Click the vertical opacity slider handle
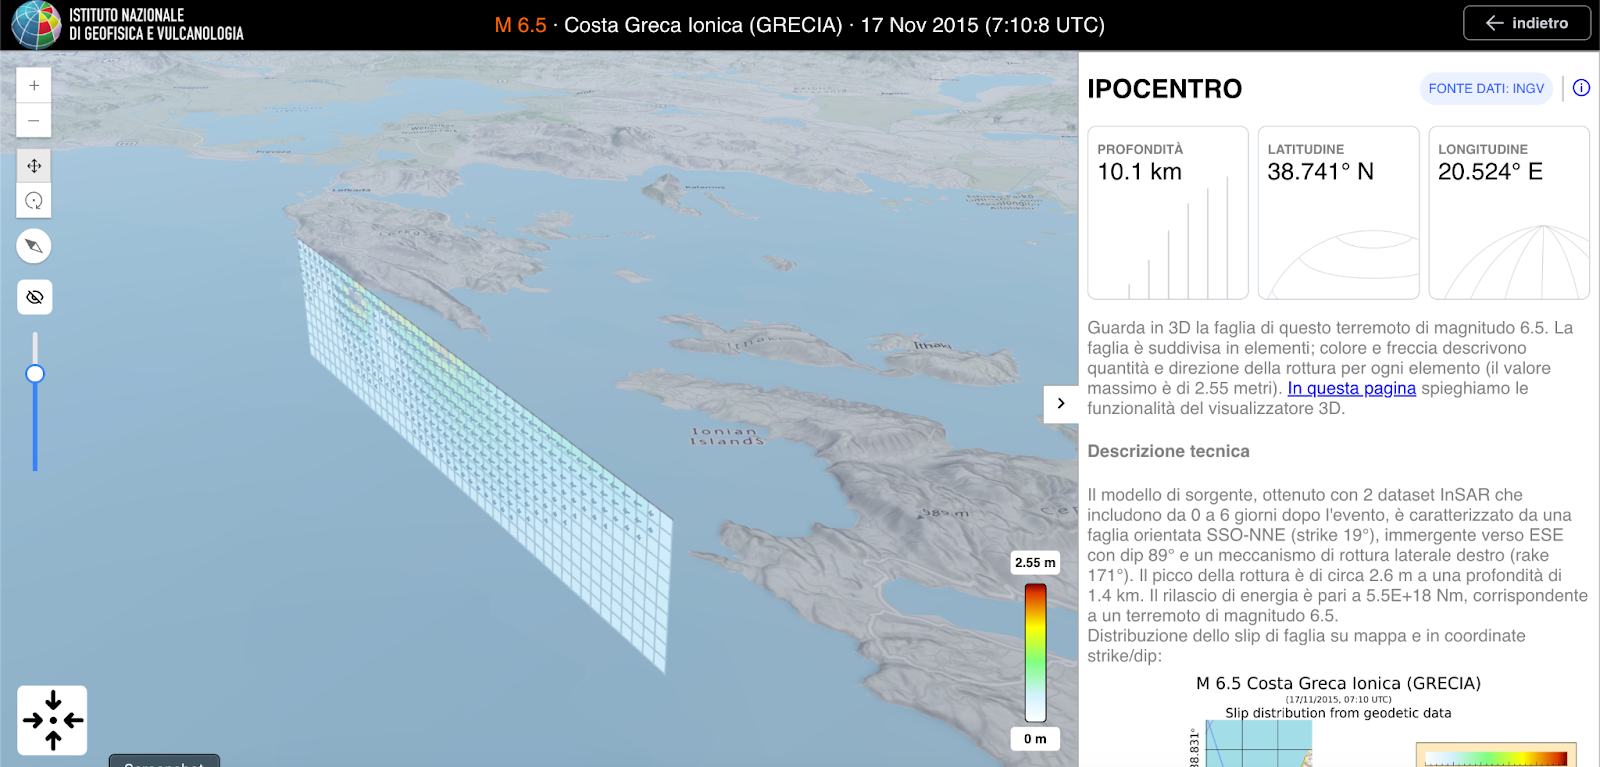 35,374
